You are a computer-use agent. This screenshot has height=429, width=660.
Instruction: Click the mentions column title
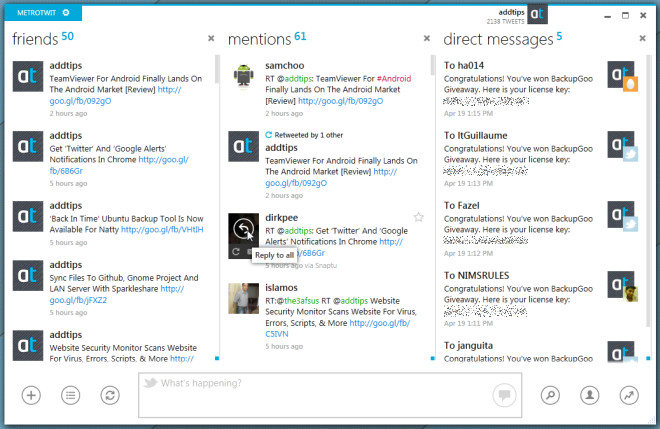point(259,39)
